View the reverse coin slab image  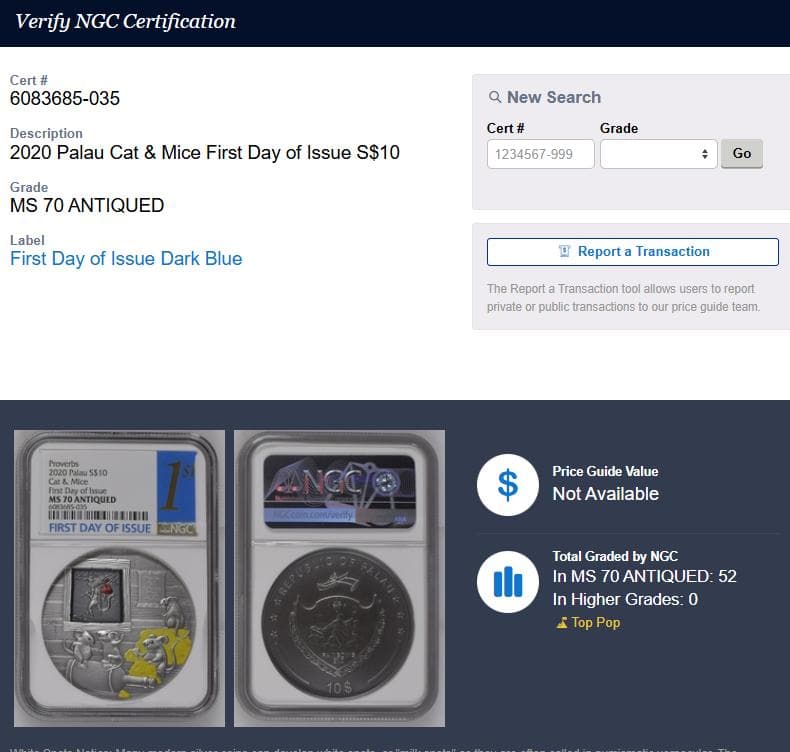click(x=339, y=577)
